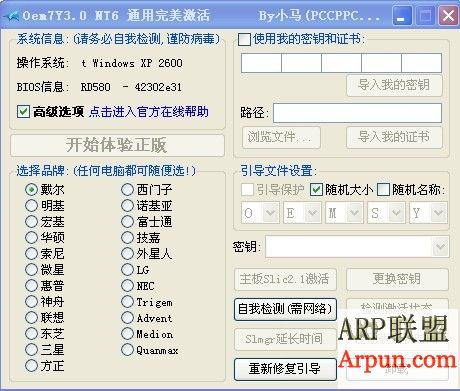The width and height of the screenshot is (460, 391).
Task: Pick the 富士通 radio button
Action: coord(127,222)
